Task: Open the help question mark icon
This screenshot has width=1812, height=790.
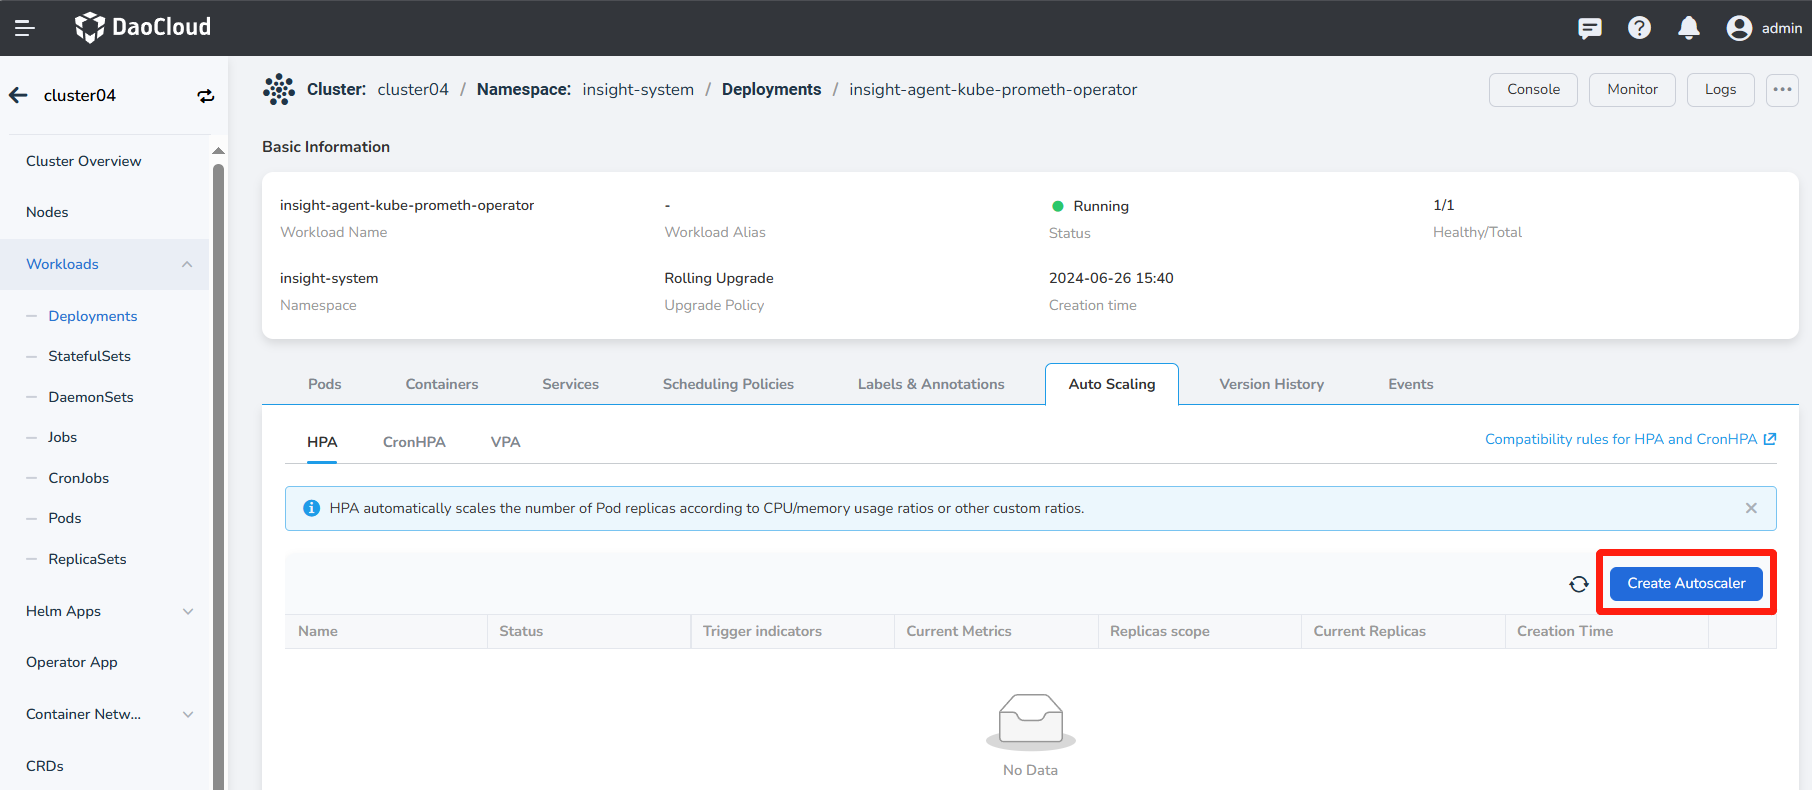Action: click(1639, 28)
